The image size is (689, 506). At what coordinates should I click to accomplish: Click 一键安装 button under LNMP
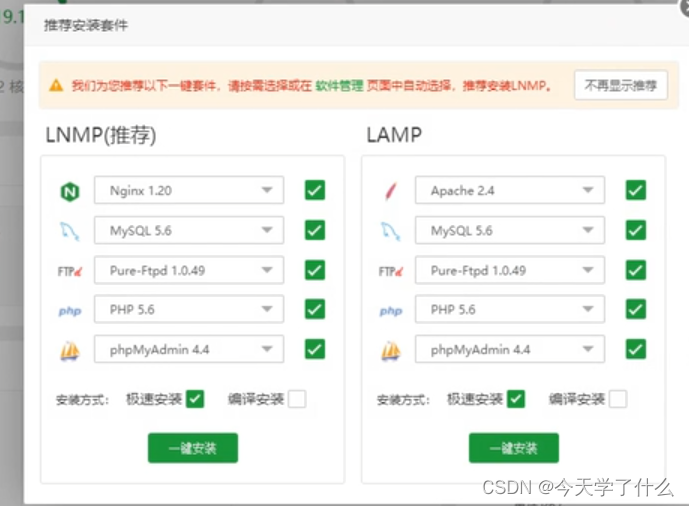click(x=193, y=448)
